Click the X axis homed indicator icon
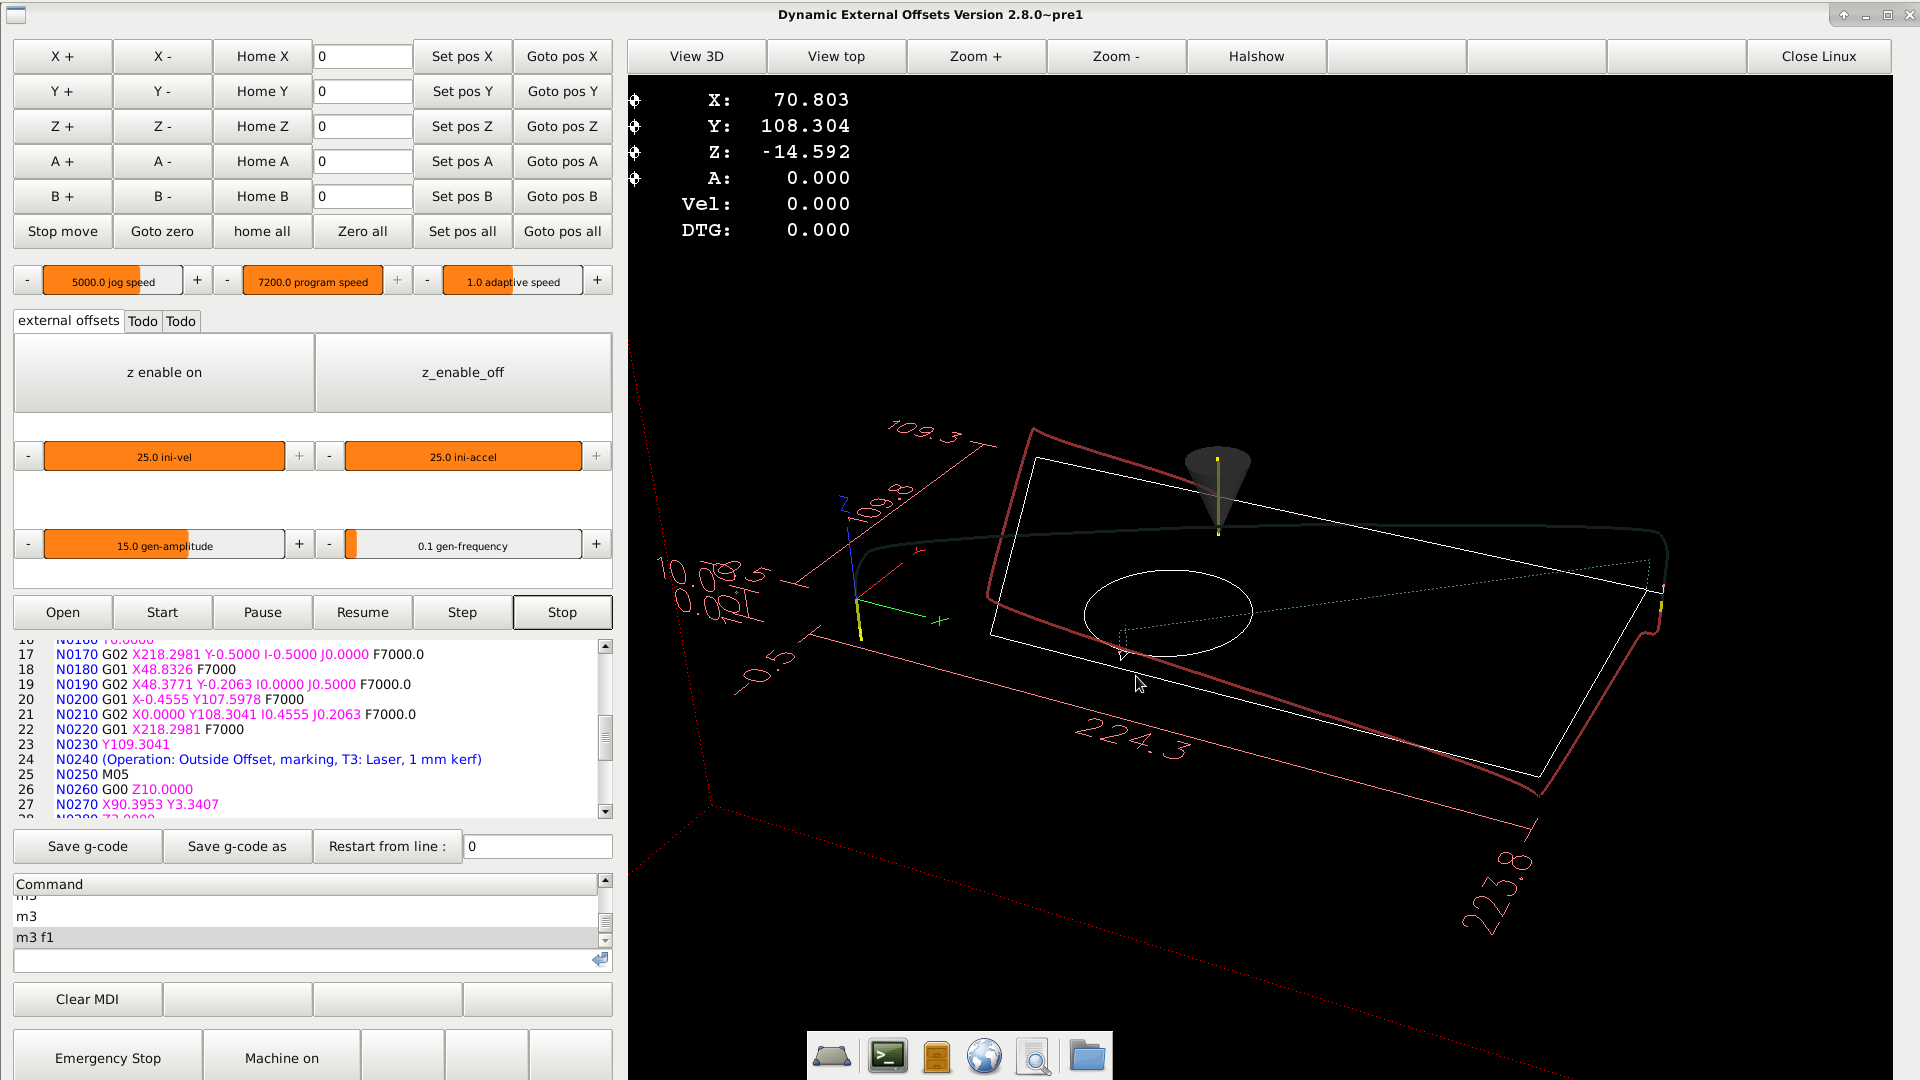 pyautogui.click(x=634, y=100)
